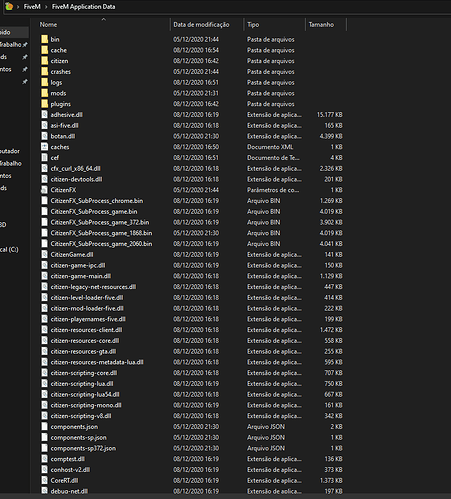The height and width of the screenshot is (499, 451).
Task: Click the conhost-v2.dll file icon
Action: (45, 470)
